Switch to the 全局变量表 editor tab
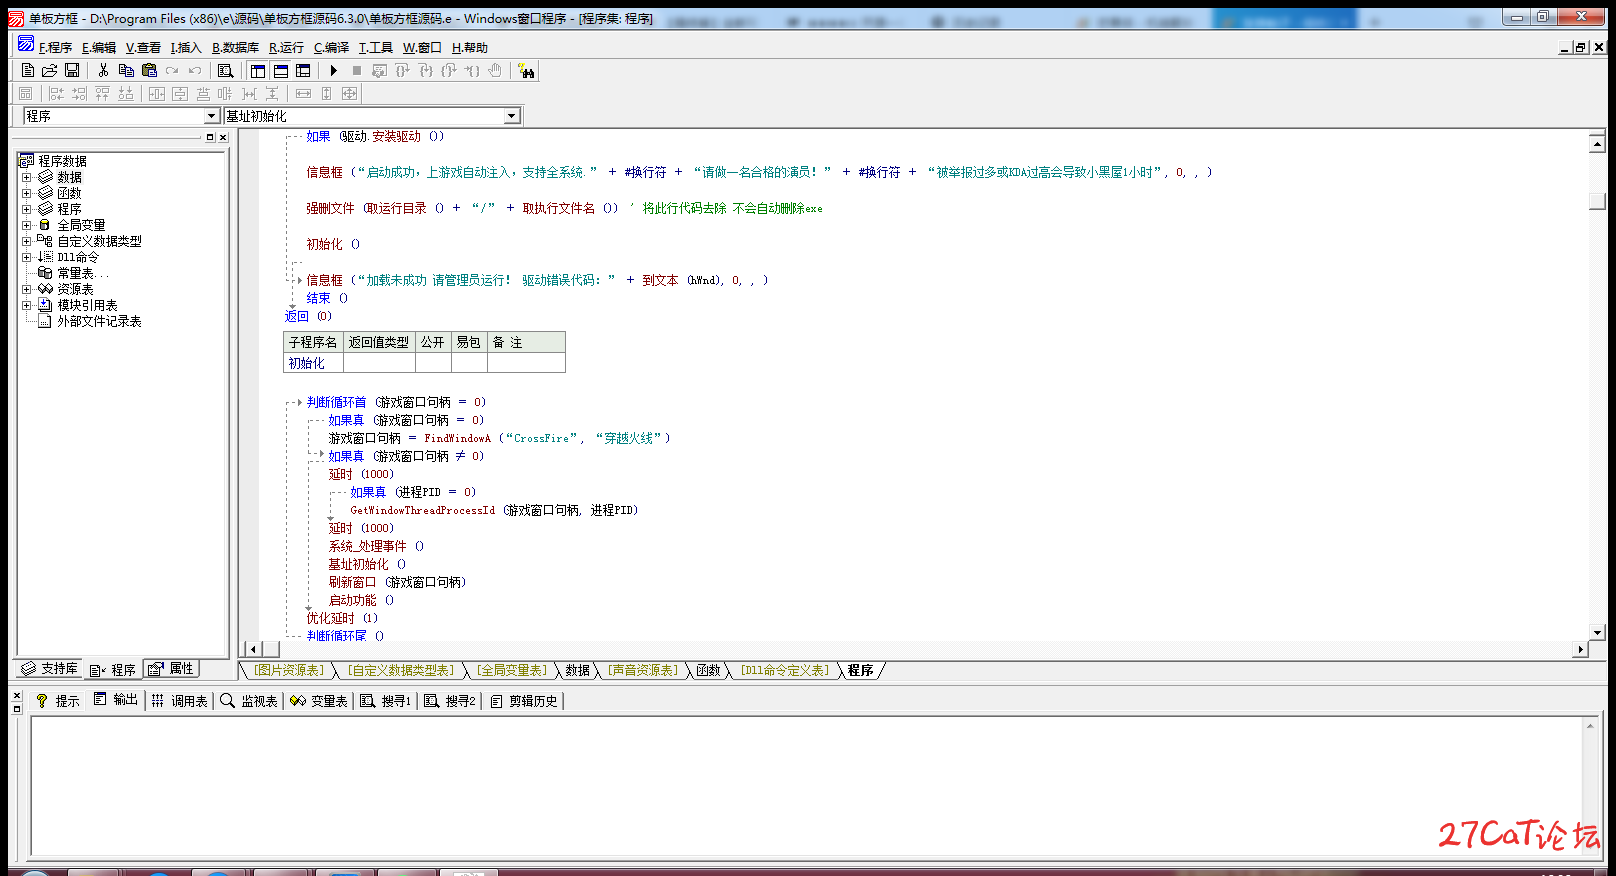Viewport: 1616px width, 876px height. (x=511, y=670)
